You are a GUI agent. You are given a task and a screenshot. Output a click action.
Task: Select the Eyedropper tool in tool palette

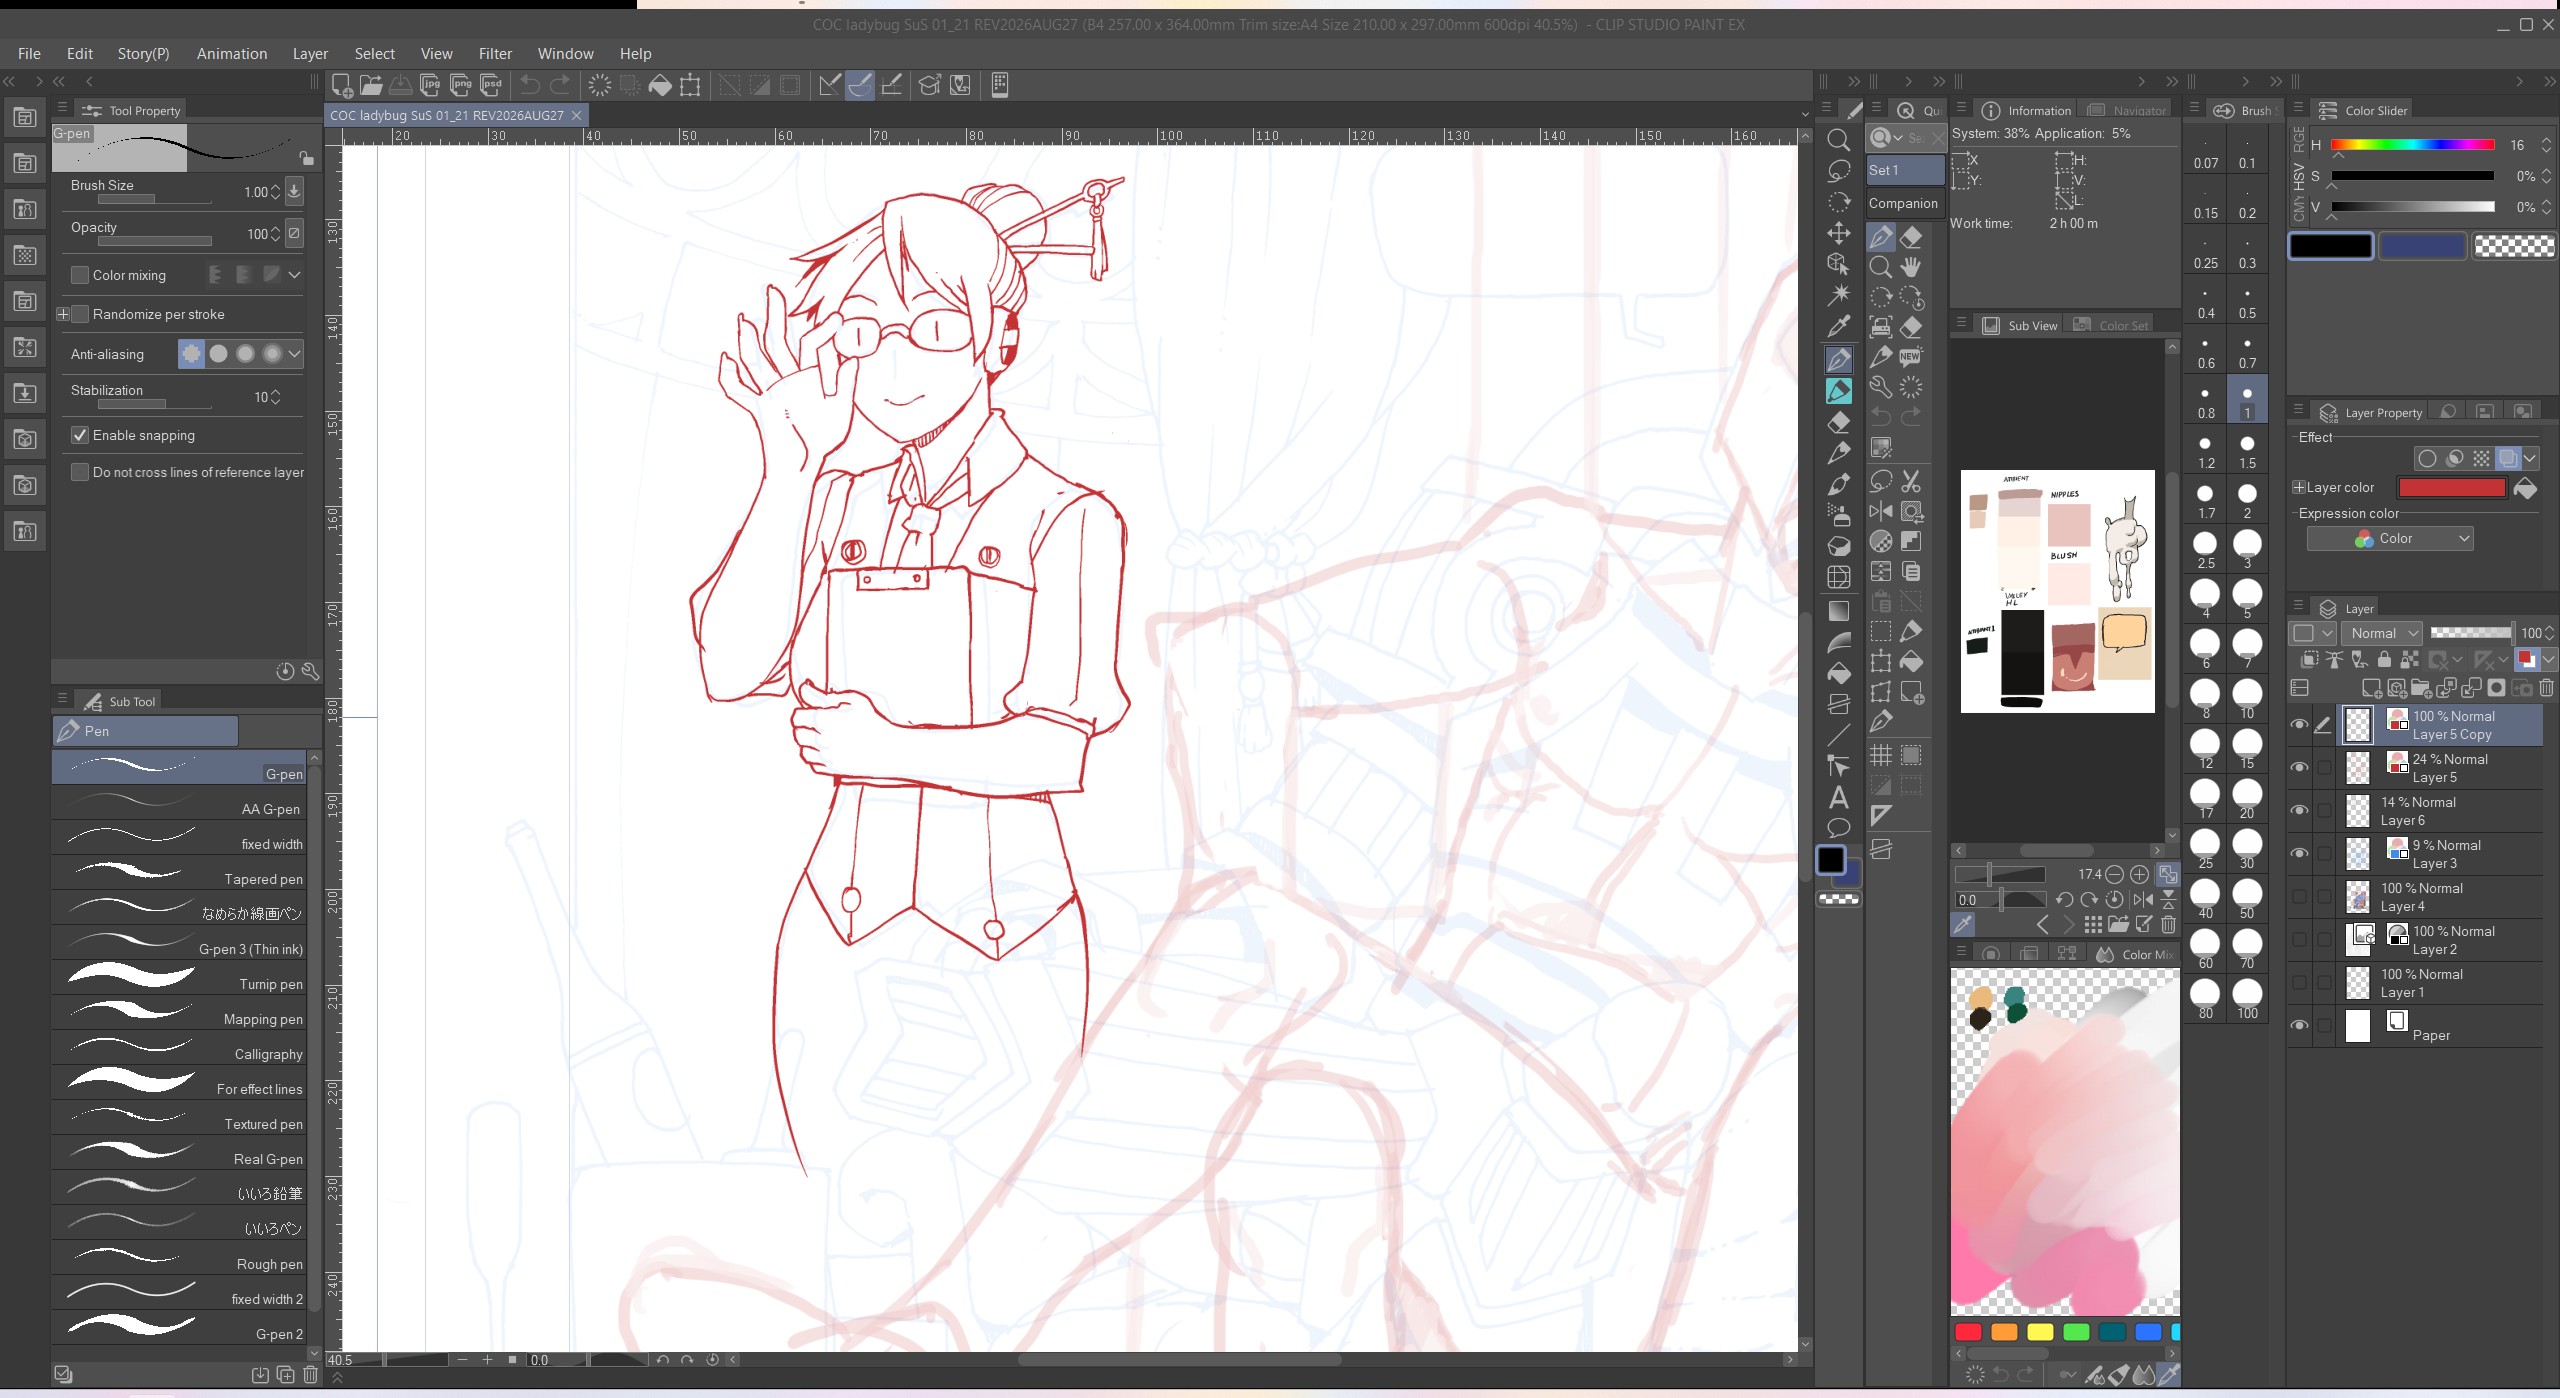tap(1838, 326)
